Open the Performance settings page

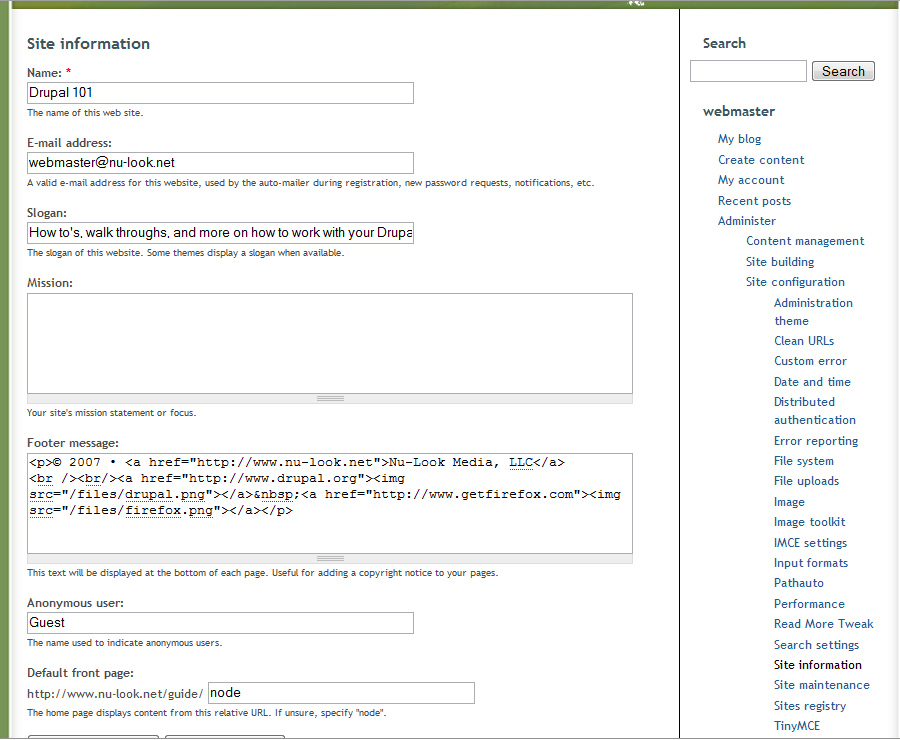pyautogui.click(x=809, y=604)
